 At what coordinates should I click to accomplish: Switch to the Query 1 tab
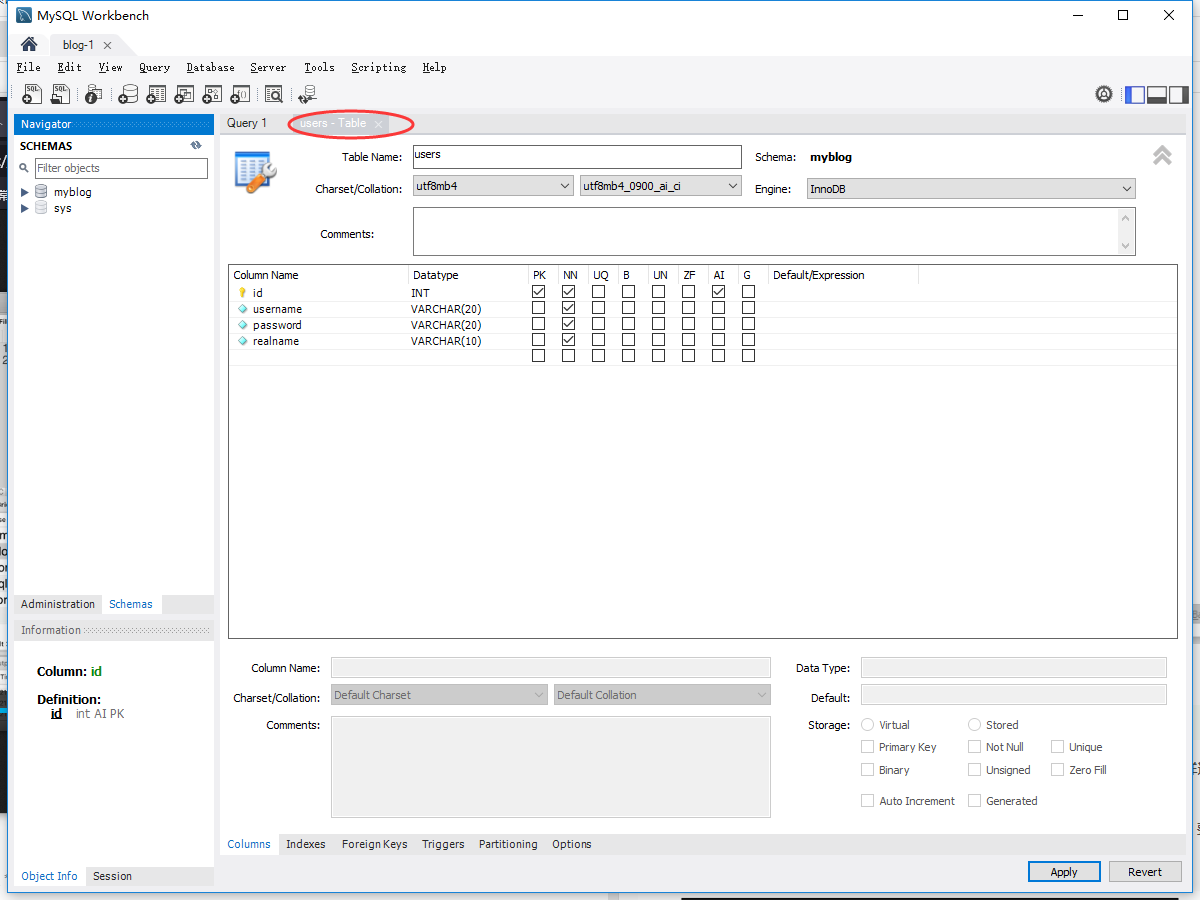coord(247,123)
